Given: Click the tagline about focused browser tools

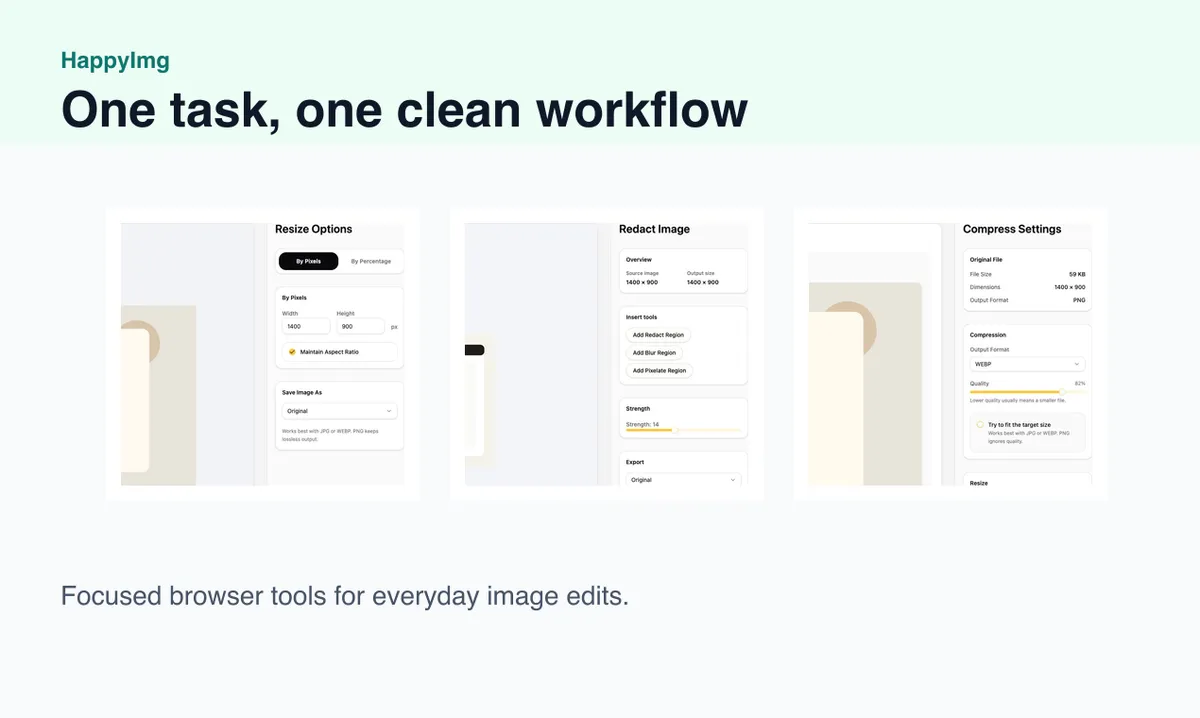Looking at the screenshot, I should click(x=345, y=596).
